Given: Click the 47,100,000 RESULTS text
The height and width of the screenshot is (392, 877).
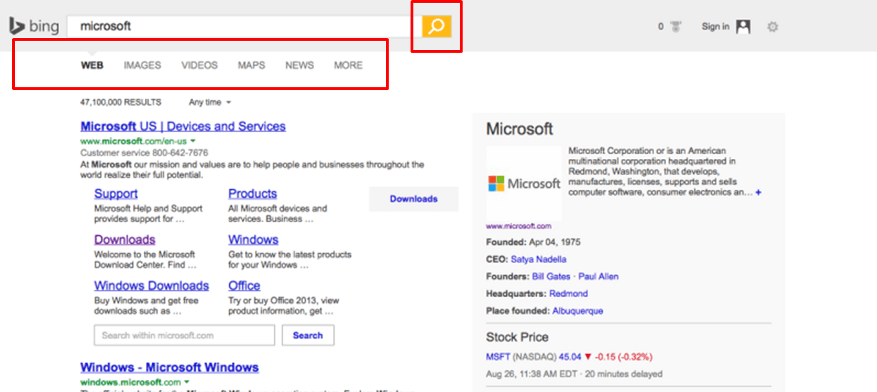Looking at the screenshot, I should point(121,102).
